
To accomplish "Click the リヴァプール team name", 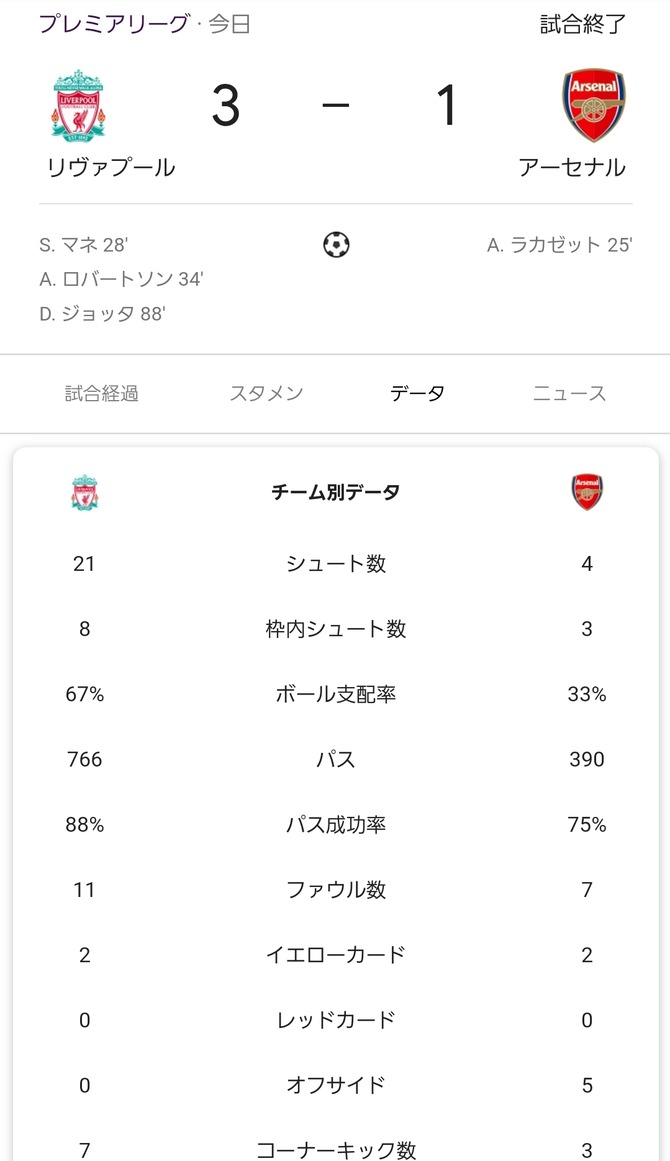I will pyautogui.click(x=111, y=168).
